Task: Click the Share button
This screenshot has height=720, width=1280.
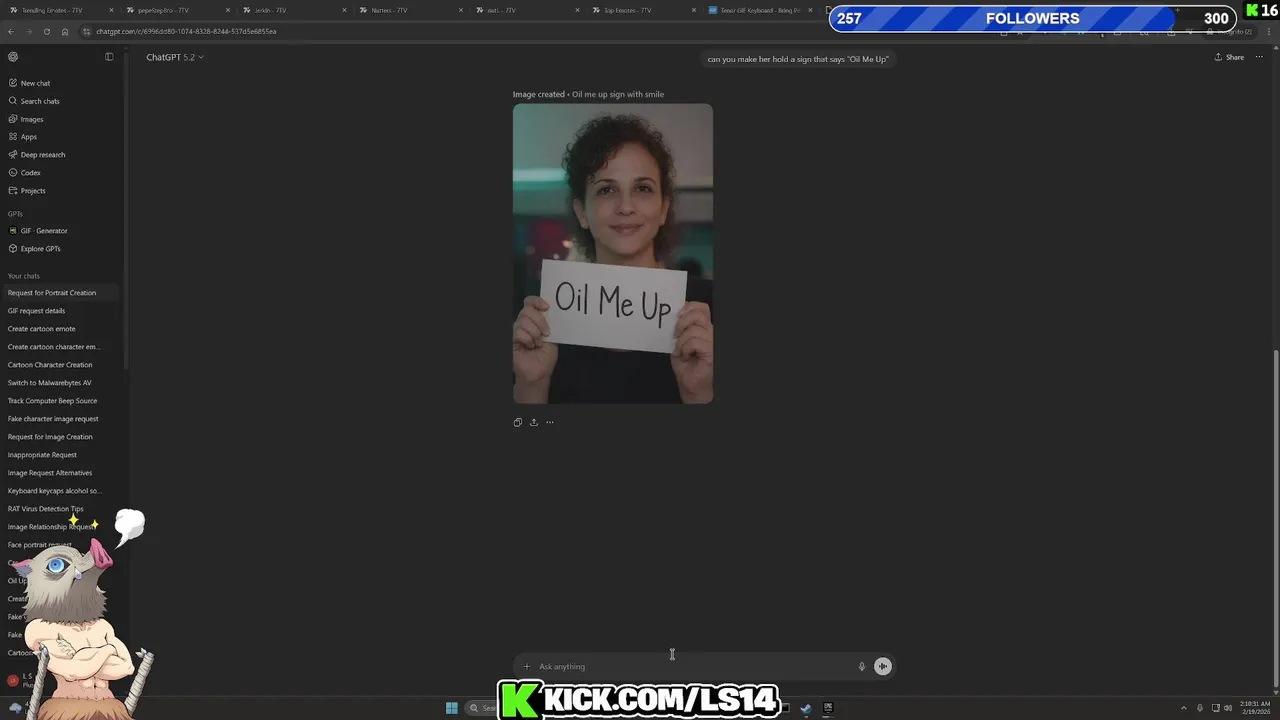Action: tap(1229, 57)
